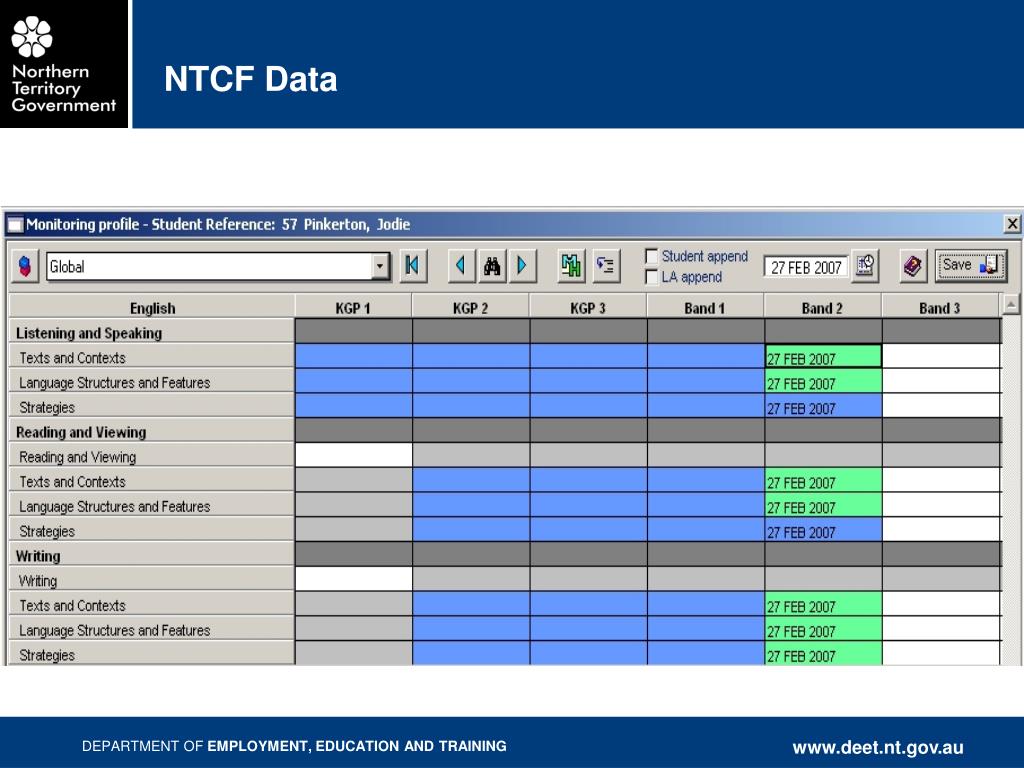This screenshot has height=768, width=1024.
Task: Click the green MH toolbar icon
Action: click(x=571, y=266)
